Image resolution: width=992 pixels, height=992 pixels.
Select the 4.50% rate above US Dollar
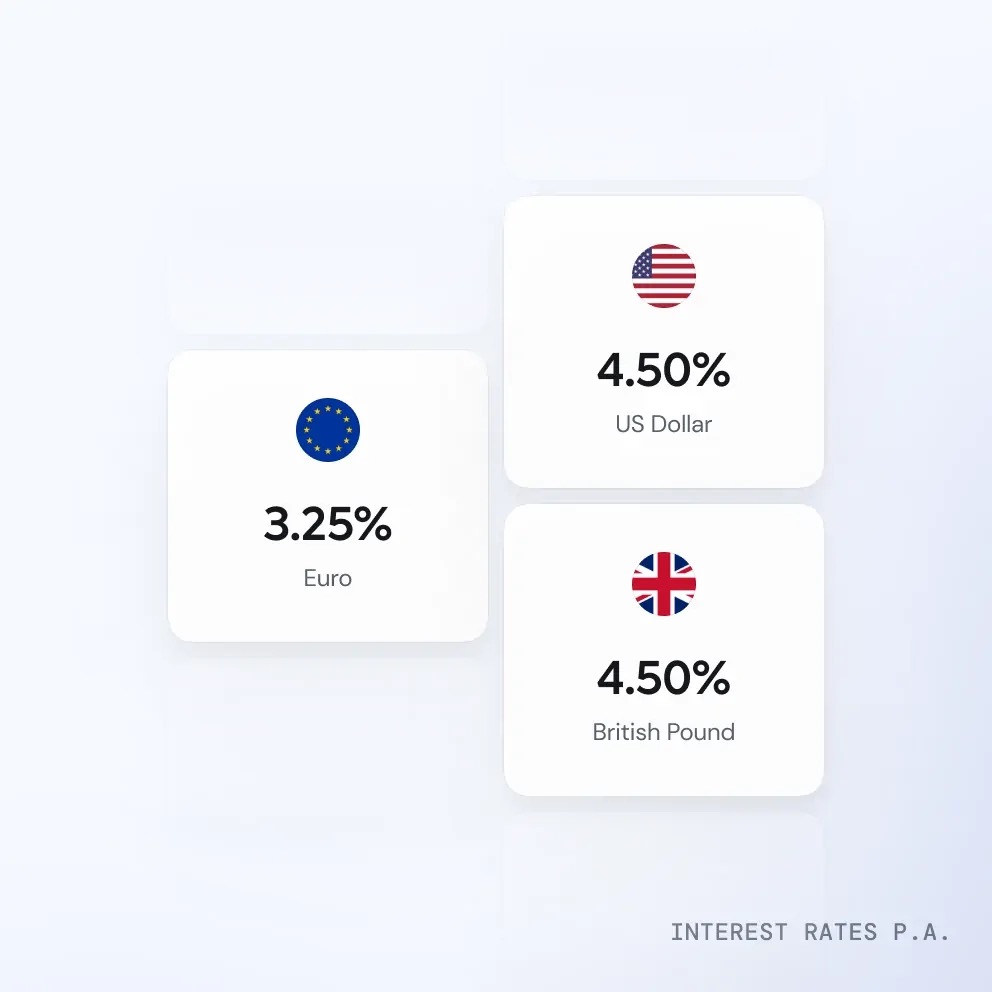point(664,371)
